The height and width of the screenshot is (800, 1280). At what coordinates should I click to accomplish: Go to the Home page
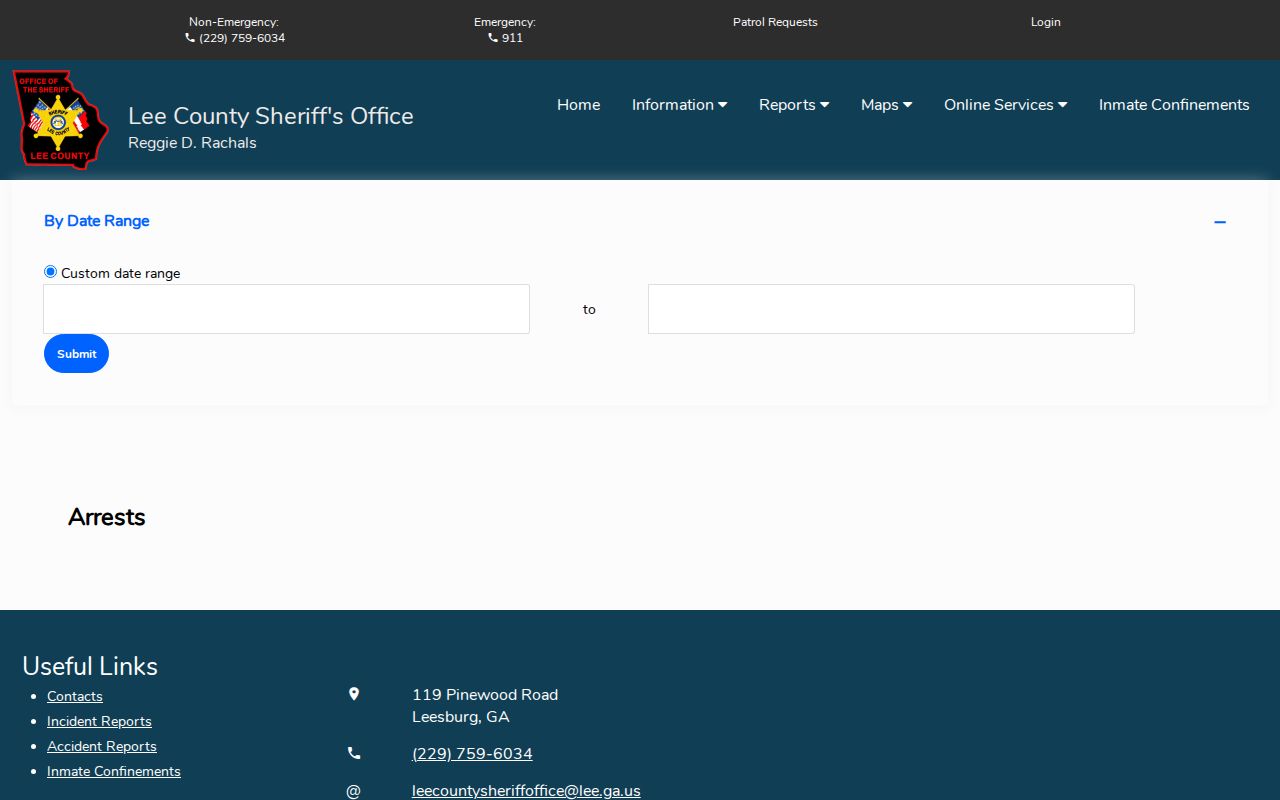pyautogui.click(x=579, y=105)
